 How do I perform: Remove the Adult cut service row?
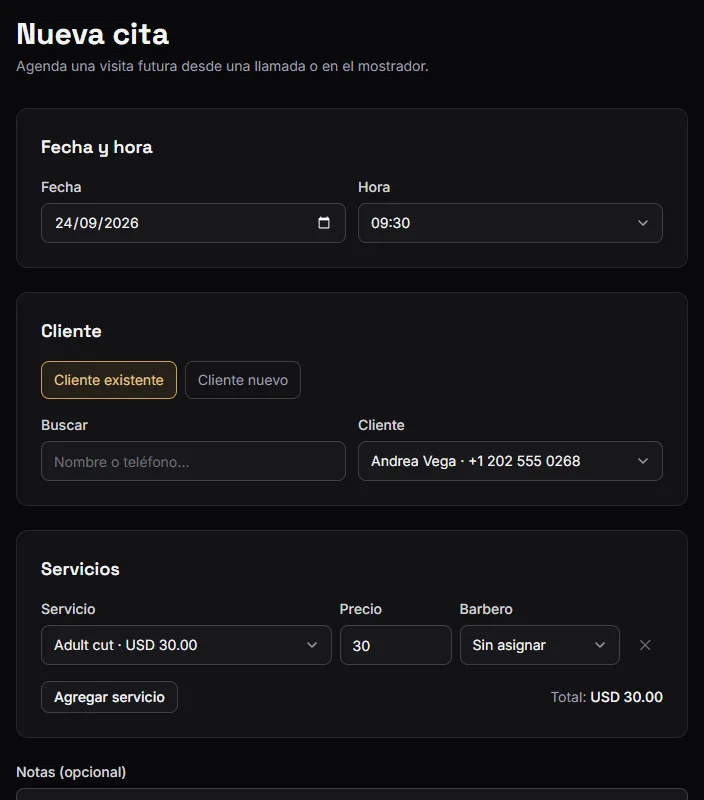pyautogui.click(x=645, y=645)
